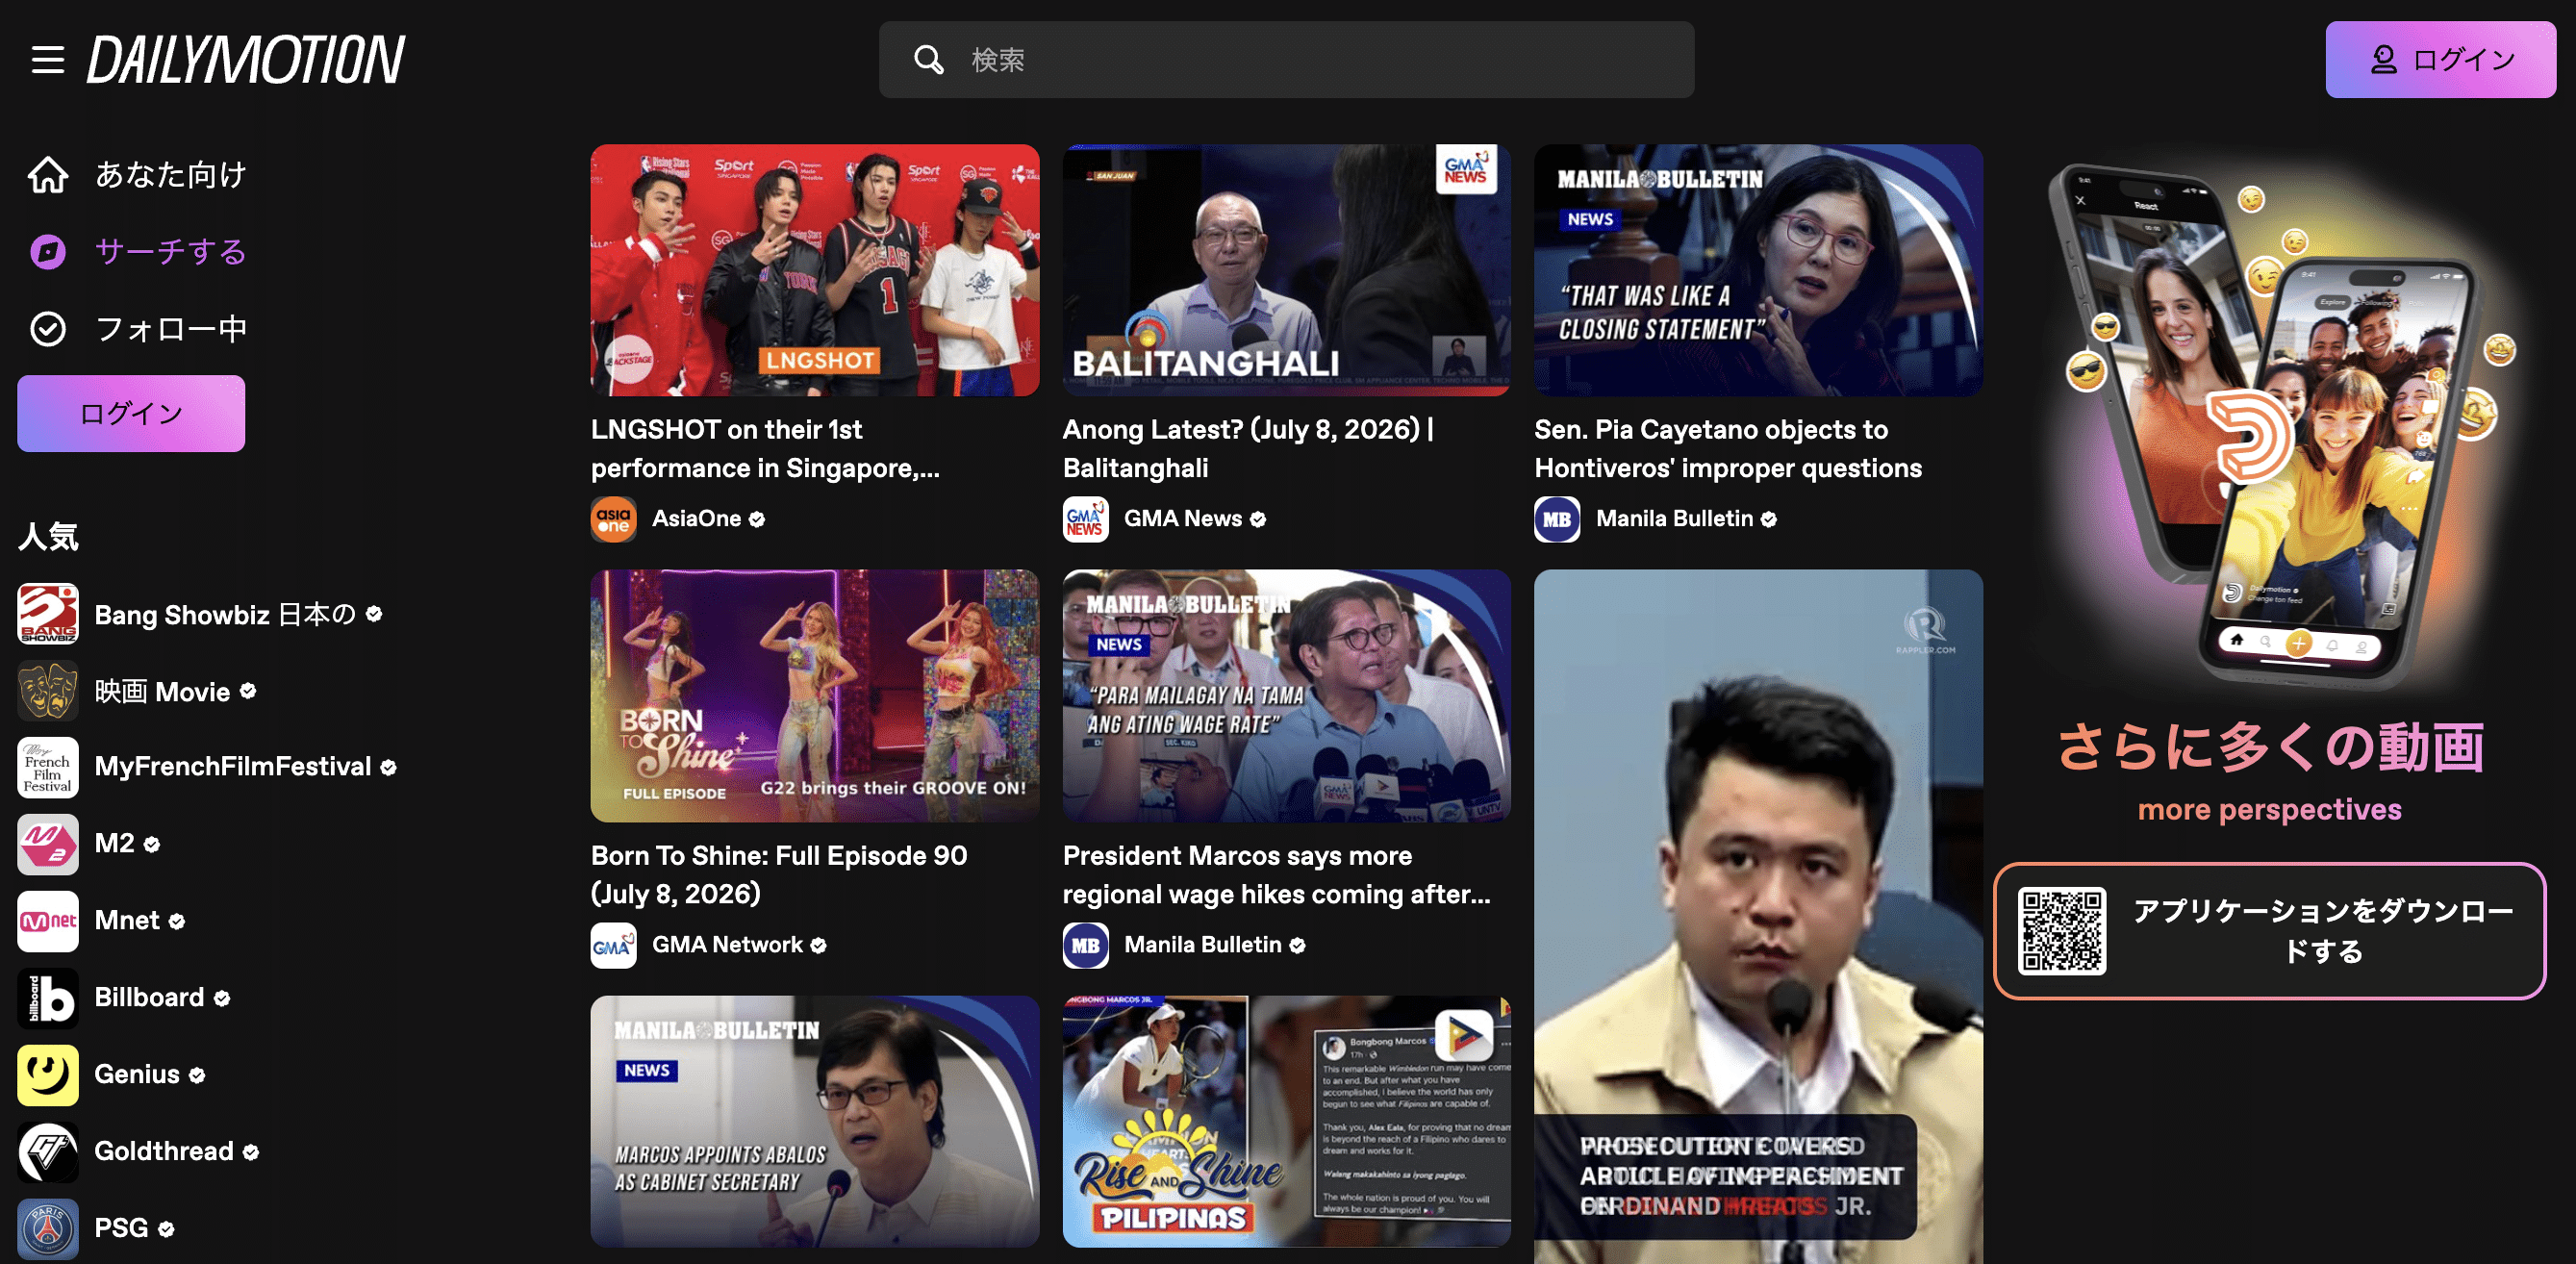Click GMA News channel name

1183,519
